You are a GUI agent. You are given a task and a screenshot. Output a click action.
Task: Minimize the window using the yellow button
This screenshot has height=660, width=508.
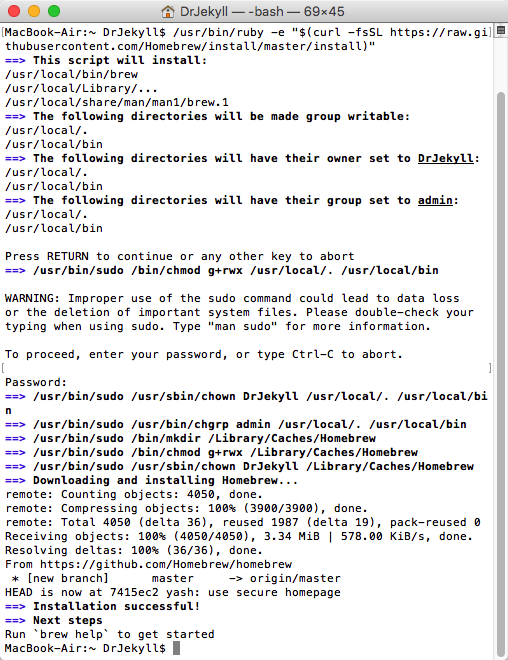[x=34, y=11]
